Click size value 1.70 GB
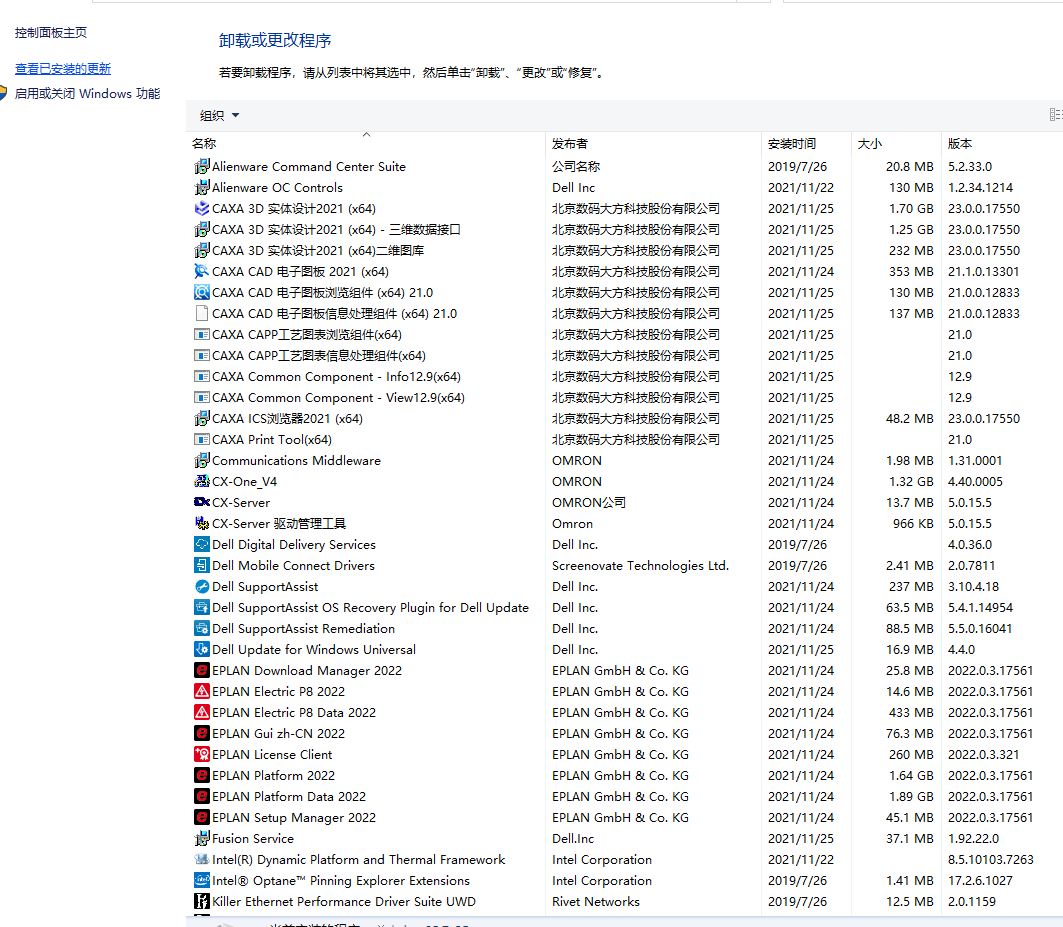Screen dimensions: 1063x927 911,208
